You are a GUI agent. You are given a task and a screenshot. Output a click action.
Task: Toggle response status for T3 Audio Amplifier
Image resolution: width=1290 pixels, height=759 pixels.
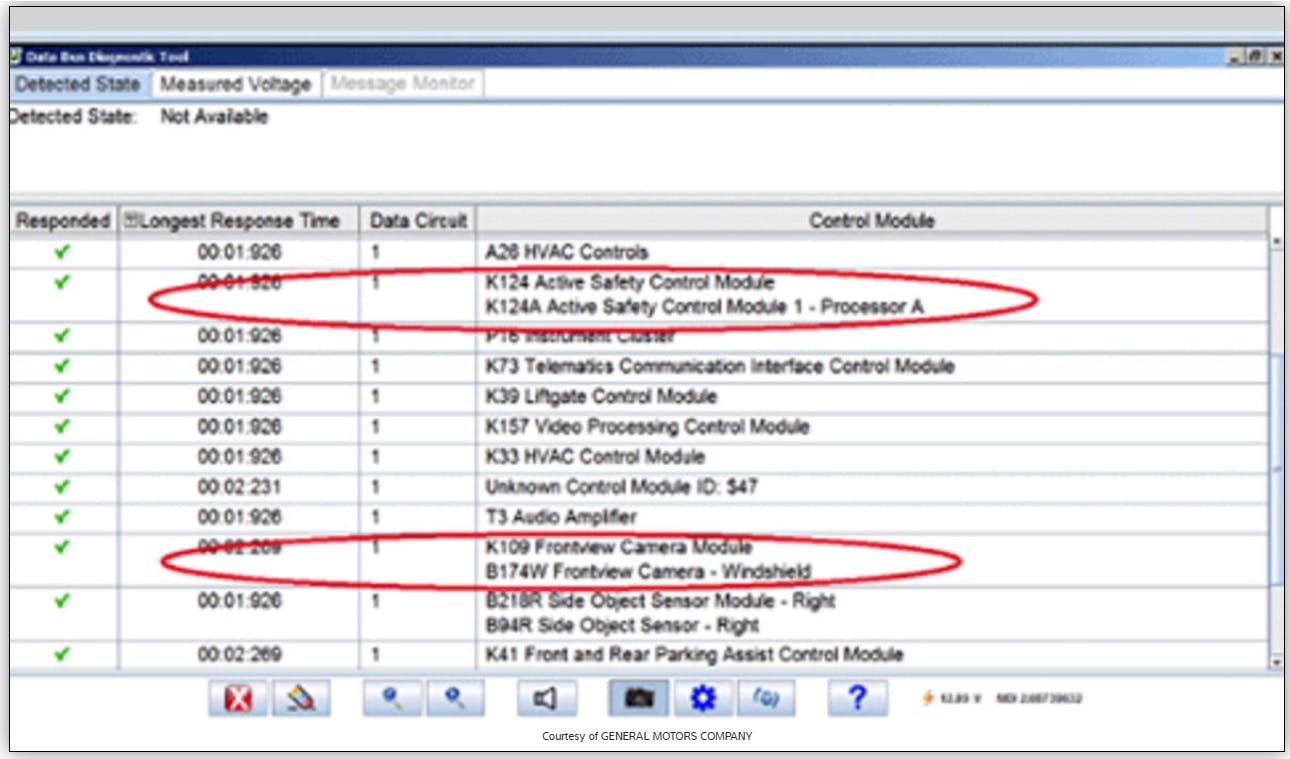(61, 517)
